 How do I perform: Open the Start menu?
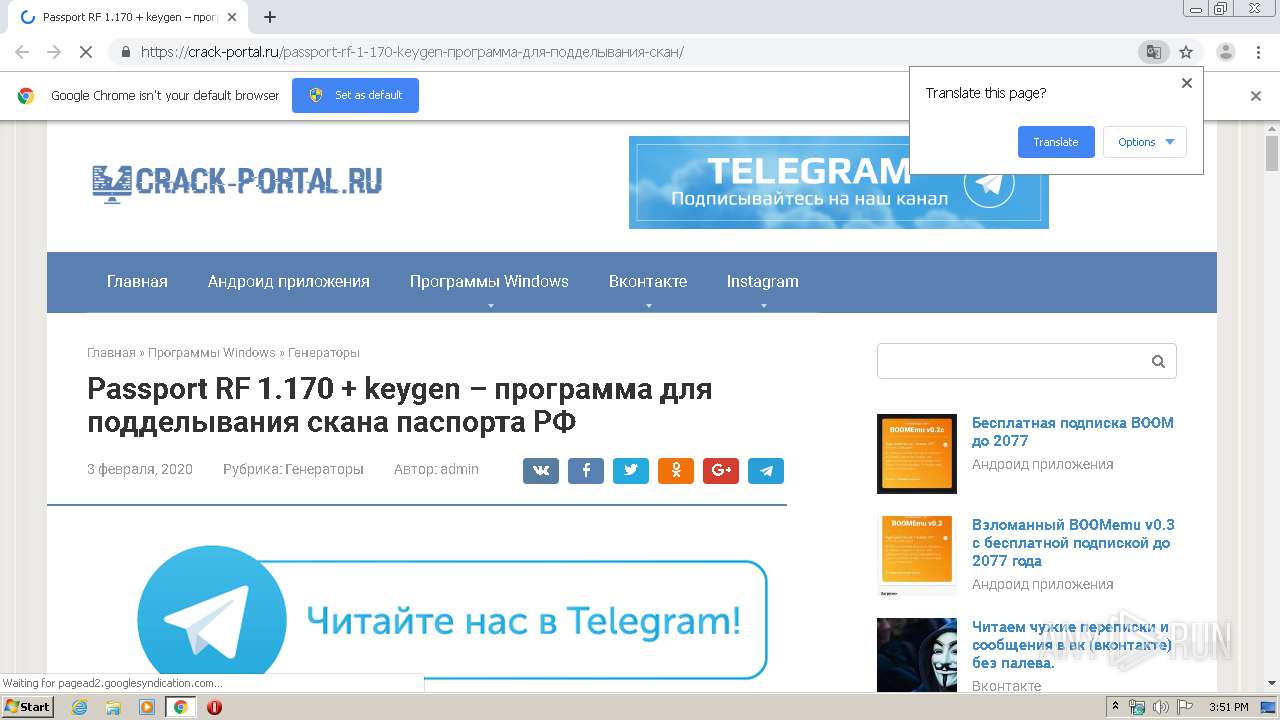pos(28,707)
